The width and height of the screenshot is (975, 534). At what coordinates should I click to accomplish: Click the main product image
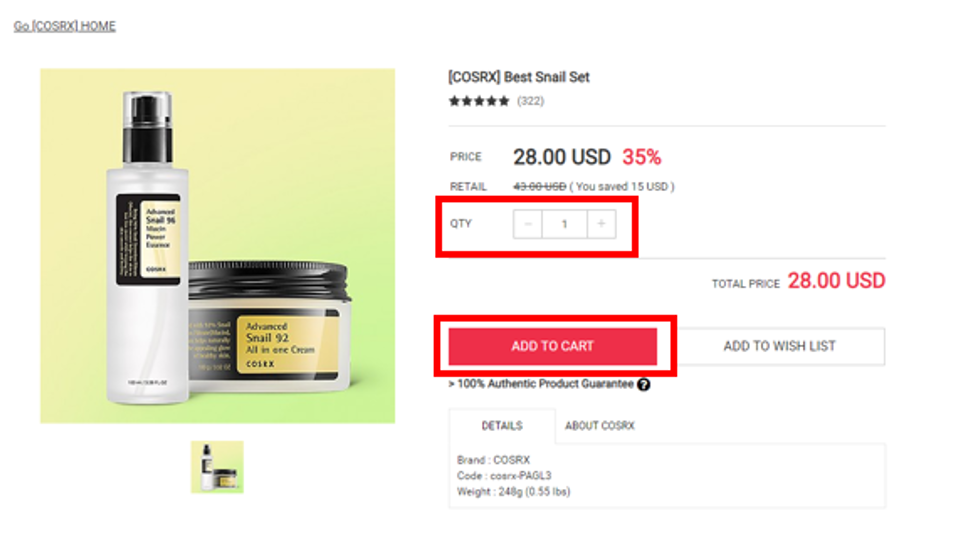[x=218, y=246]
